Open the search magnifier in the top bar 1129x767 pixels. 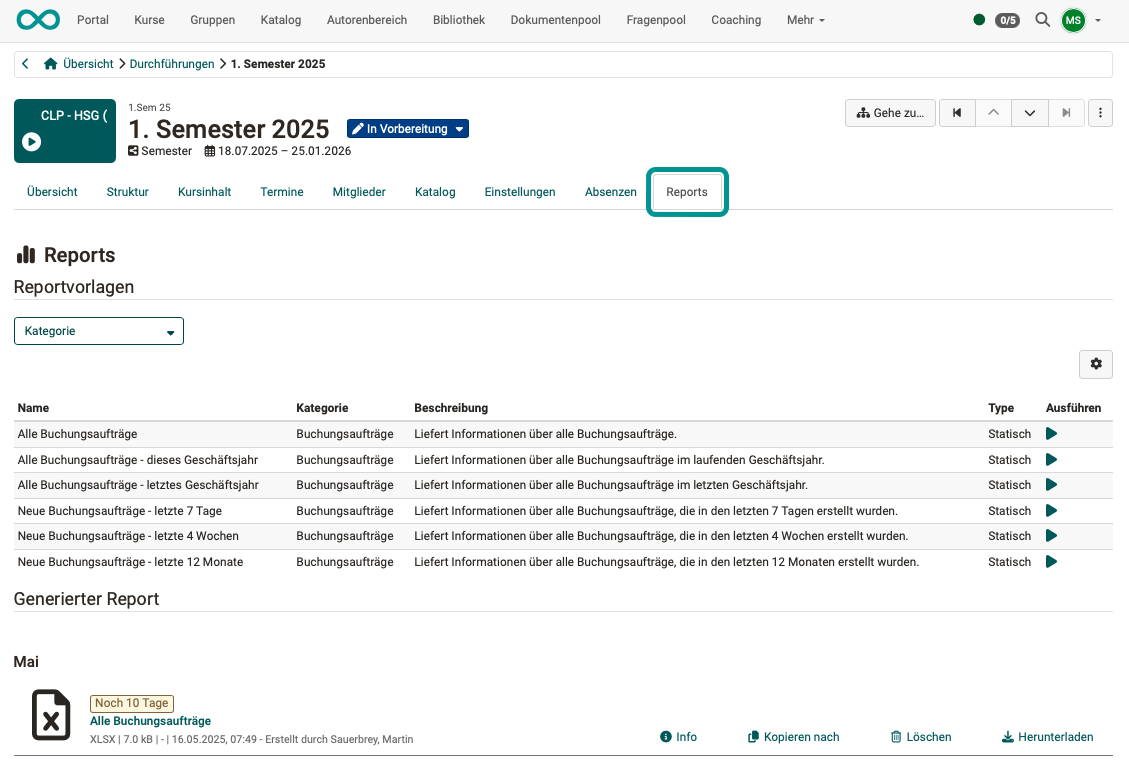click(1042, 19)
